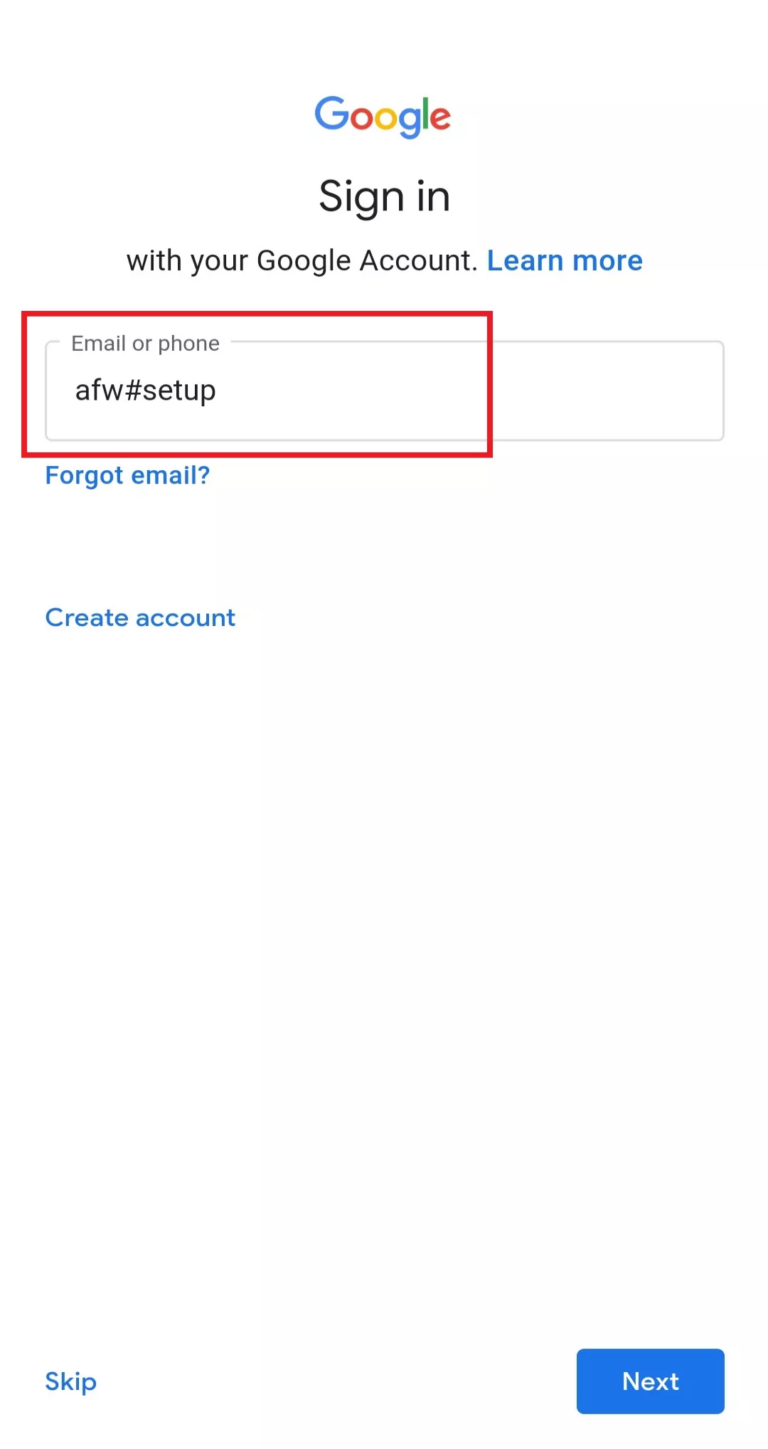The height and width of the screenshot is (1449, 768).
Task: Click the Skip link bottom left
Action: (70, 1381)
